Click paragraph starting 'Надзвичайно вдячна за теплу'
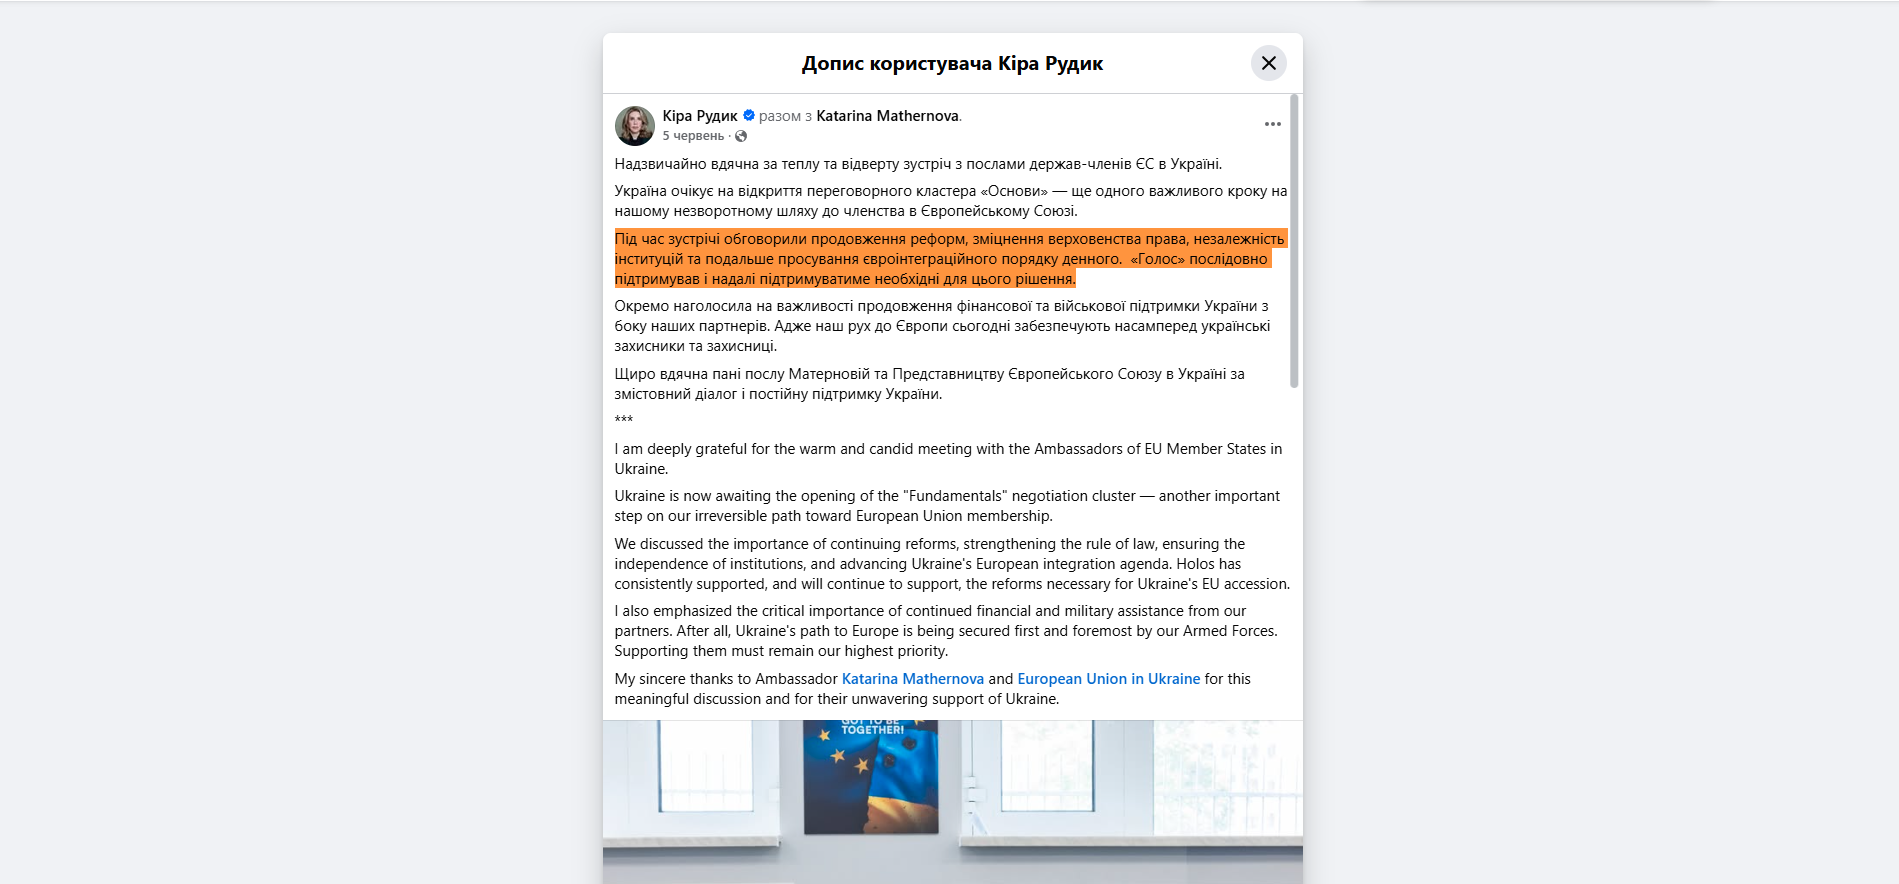The width and height of the screenshot is (1899, 884). pyautogui.click(x=918, y=164)
